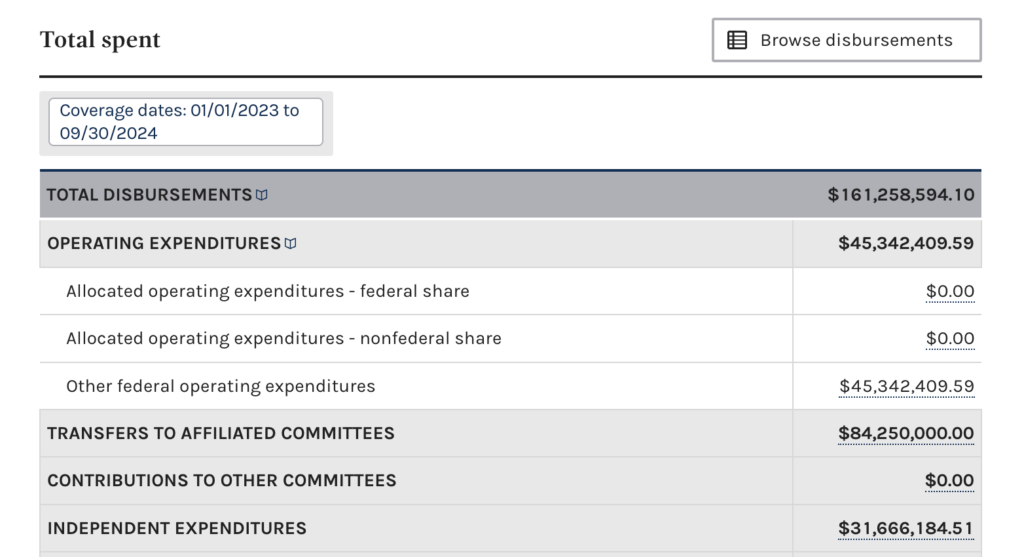This screenshot has height=557, width=1024.
Task: Click the Browse disbursements button label
Action: pos(856,41)
